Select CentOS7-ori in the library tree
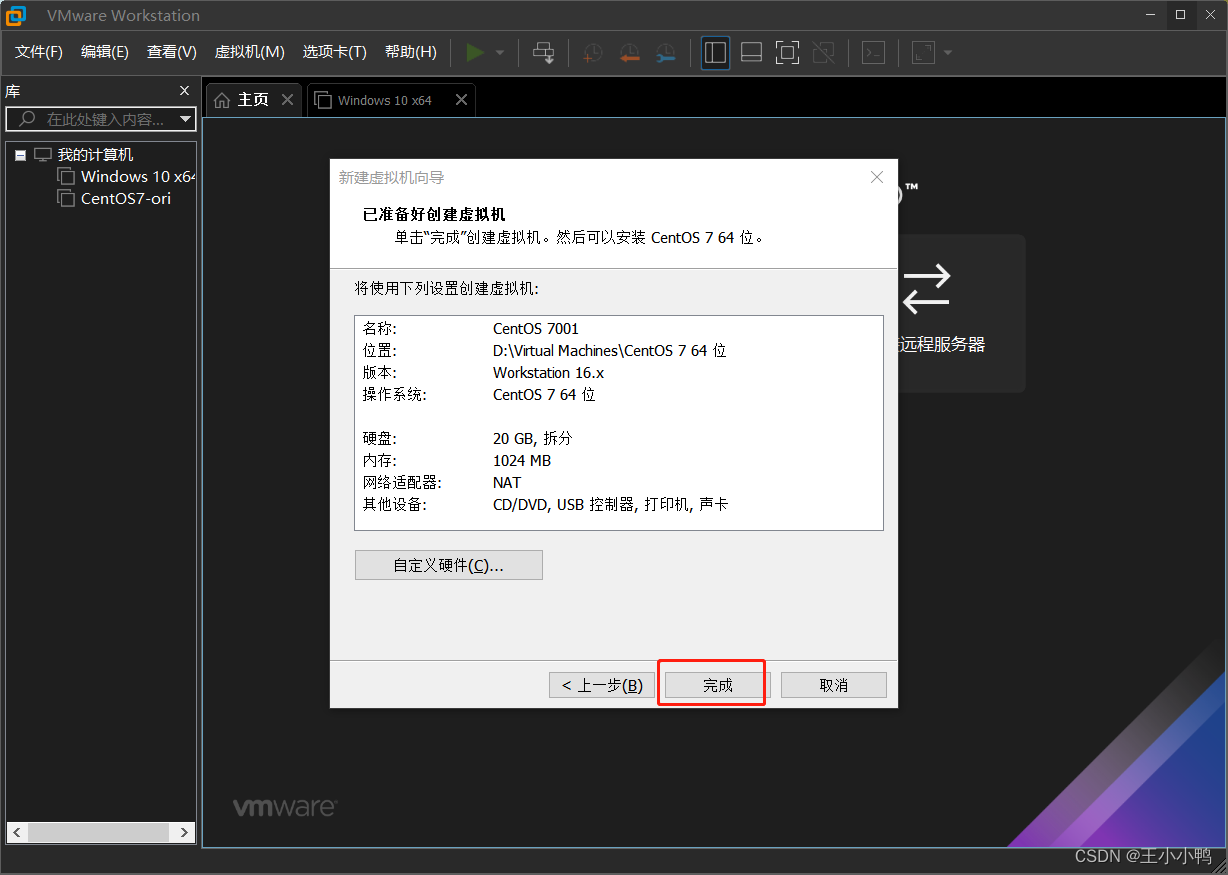 [x=126, y=198]
